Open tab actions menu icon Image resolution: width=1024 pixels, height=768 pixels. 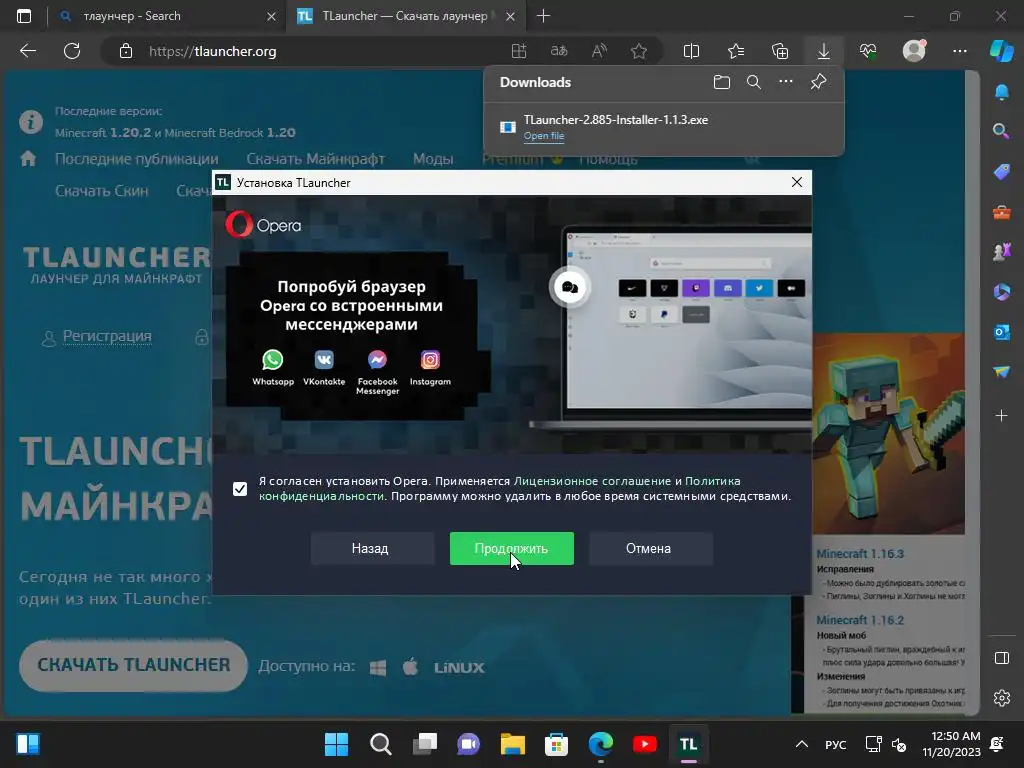click(x=24, y=16)
